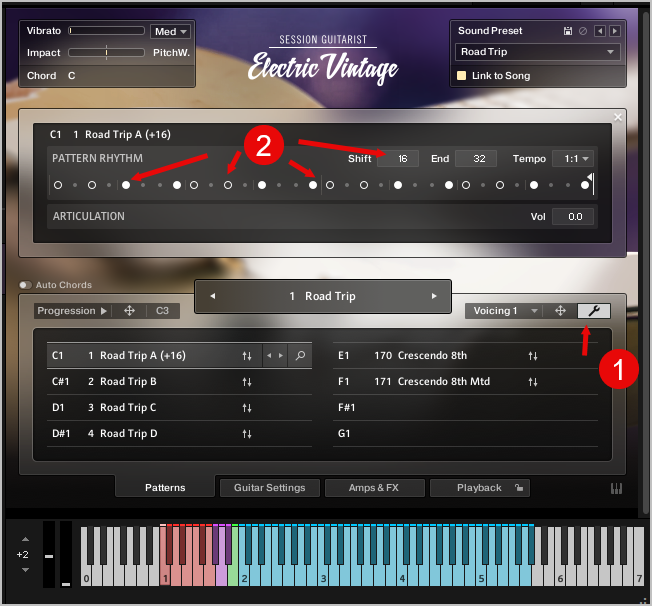
Task: Click the C3 button near Progression
Action: point(163,311)
